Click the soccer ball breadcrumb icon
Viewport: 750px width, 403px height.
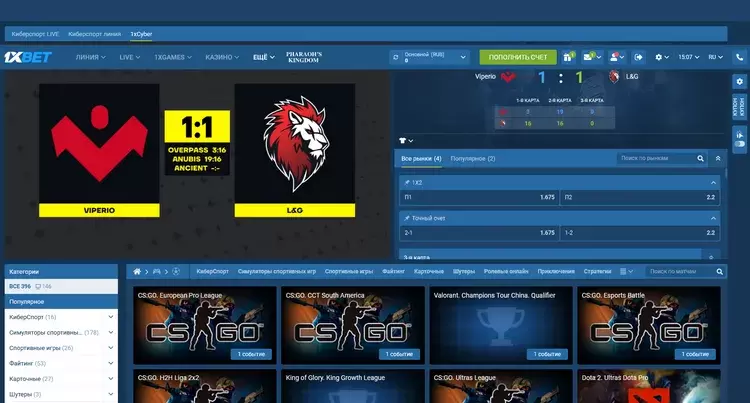[x=176, y=272]
